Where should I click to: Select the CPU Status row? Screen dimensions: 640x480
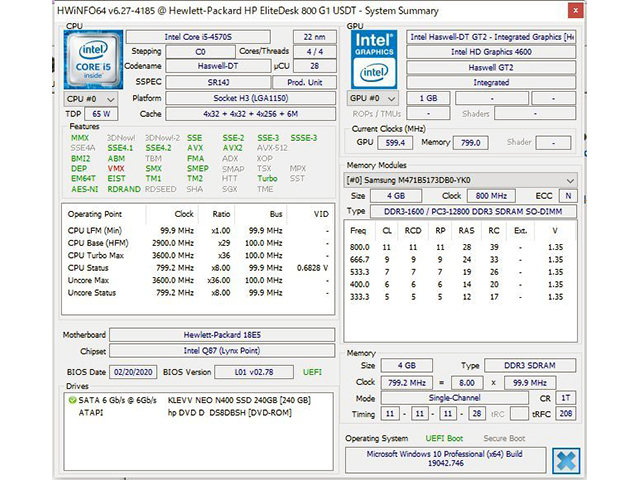pyautogui.click(x=198, y=268)
